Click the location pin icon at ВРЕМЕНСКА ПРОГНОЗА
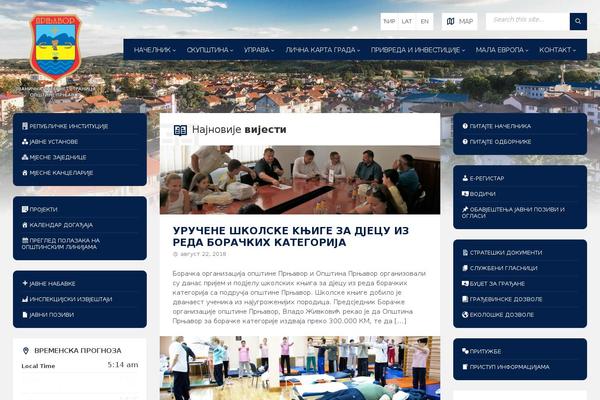600x400 pixels. pos(26,351)
